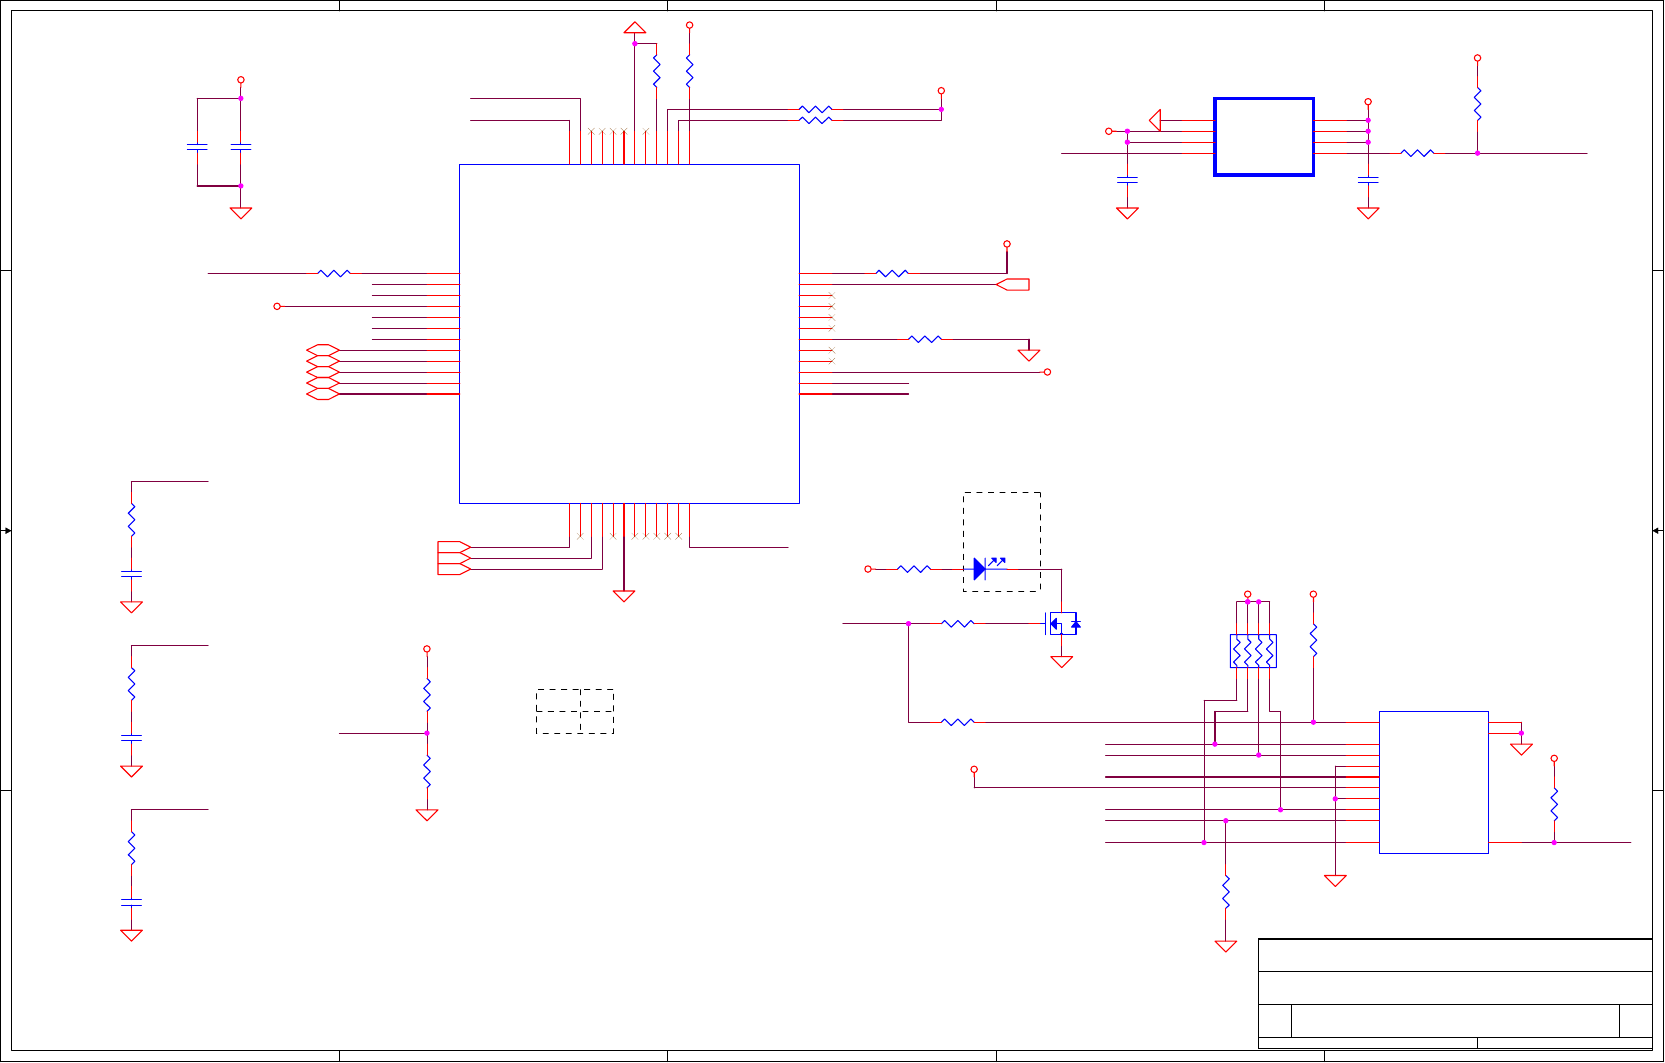The image size is (1665, 1063).
Task: Select the bottom-right IC rectangle
Action: coord(1434,782)
